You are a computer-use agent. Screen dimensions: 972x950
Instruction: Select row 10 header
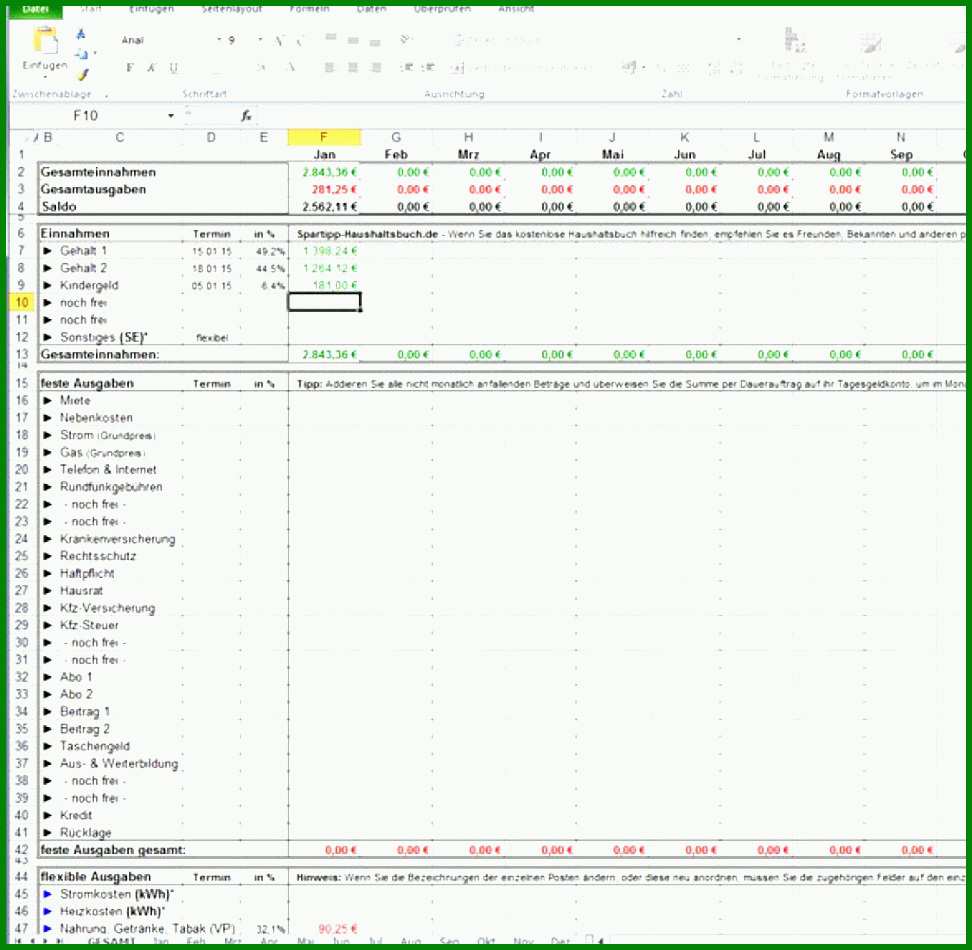click(22, 302)
